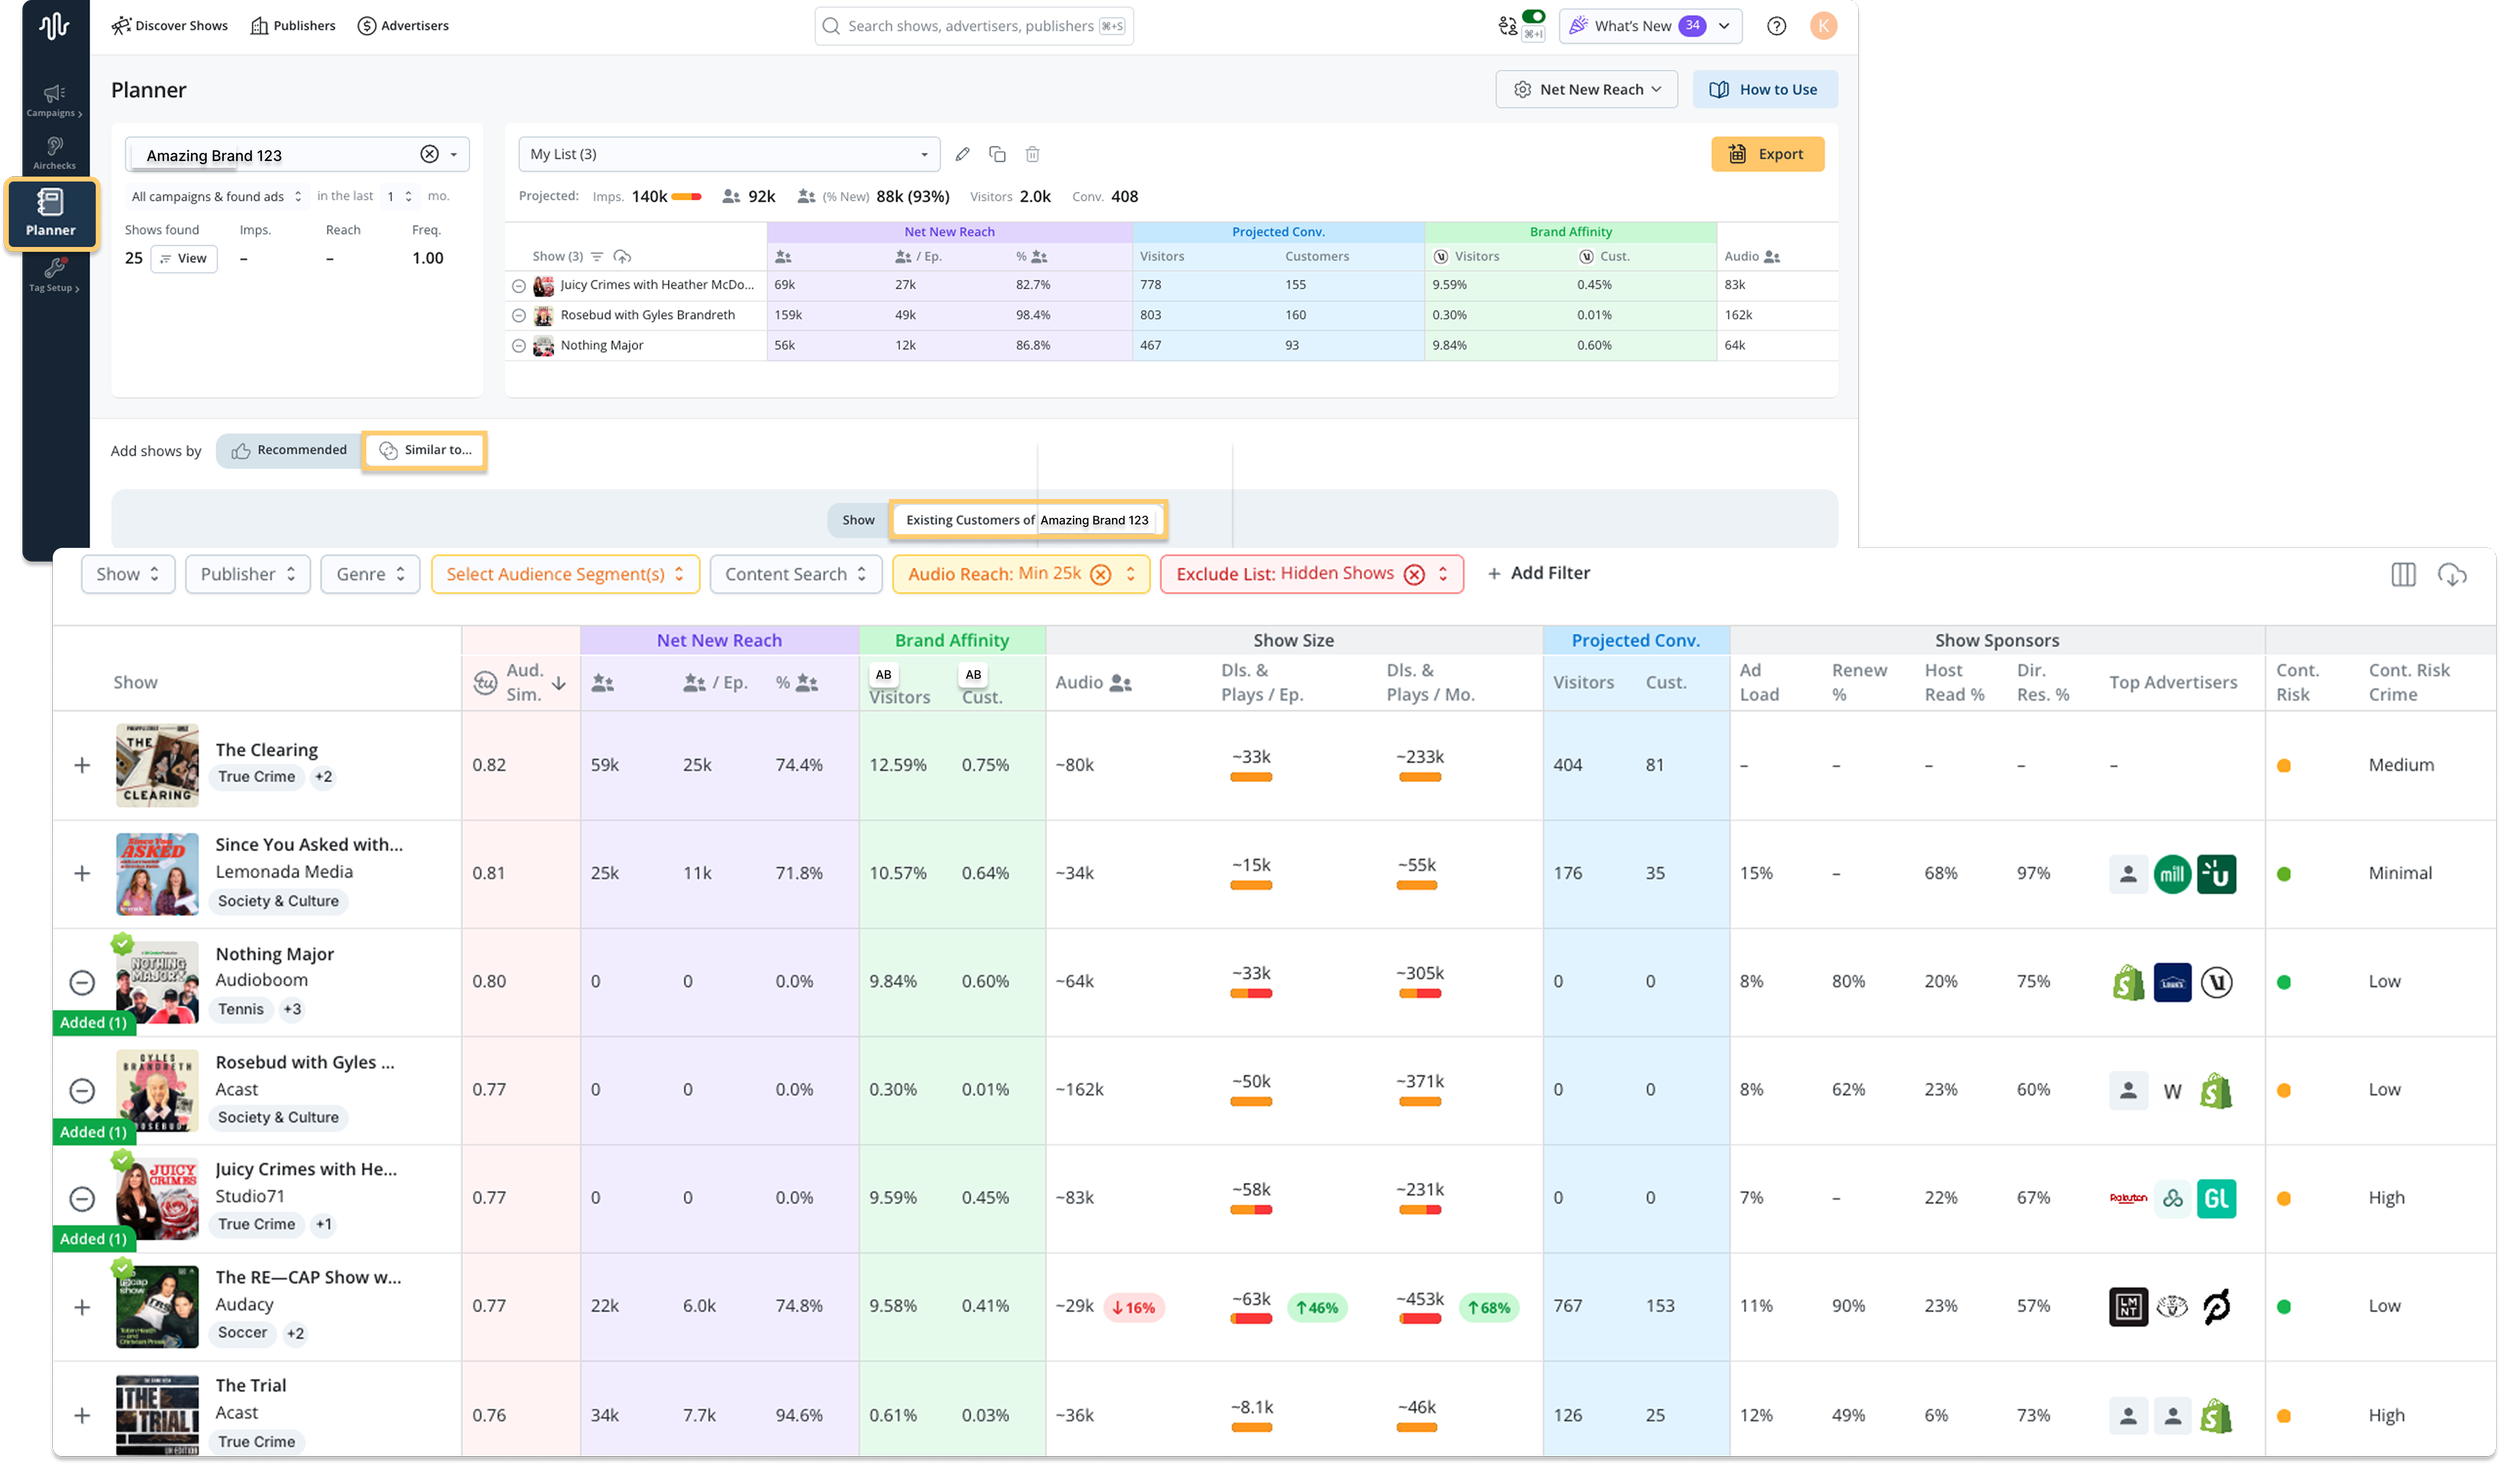2500x1464 pixels.
Task: Click The Clearing content risk dot
Action: click(x=2283, y=766)
